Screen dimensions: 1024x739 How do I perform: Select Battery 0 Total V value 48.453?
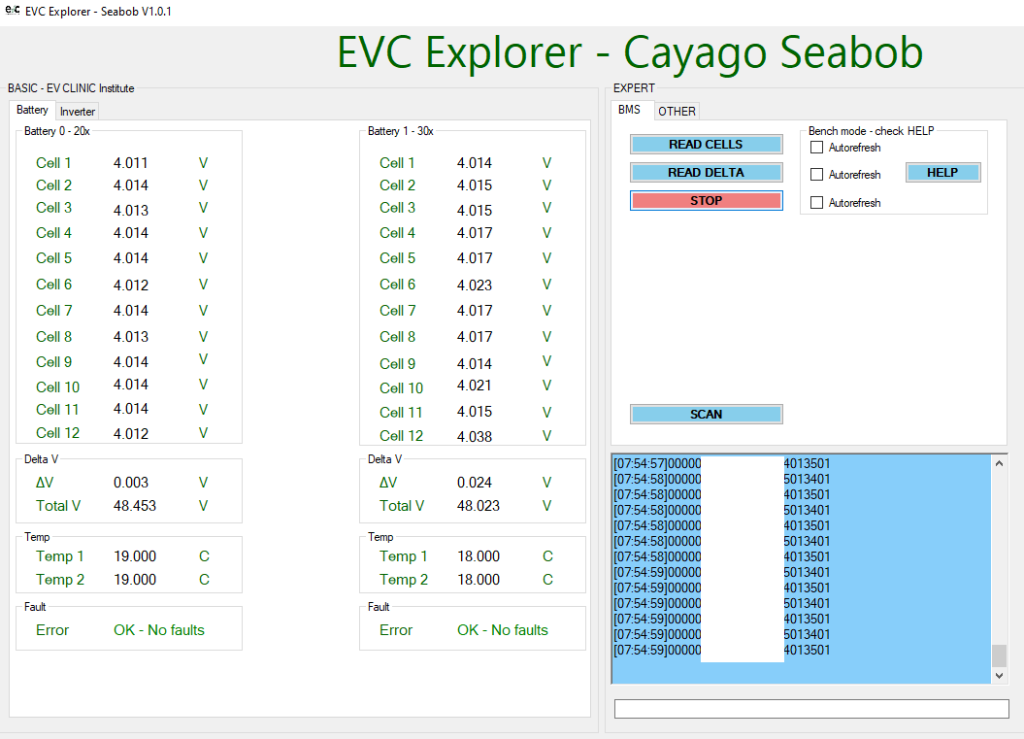[x=135, y=506]
